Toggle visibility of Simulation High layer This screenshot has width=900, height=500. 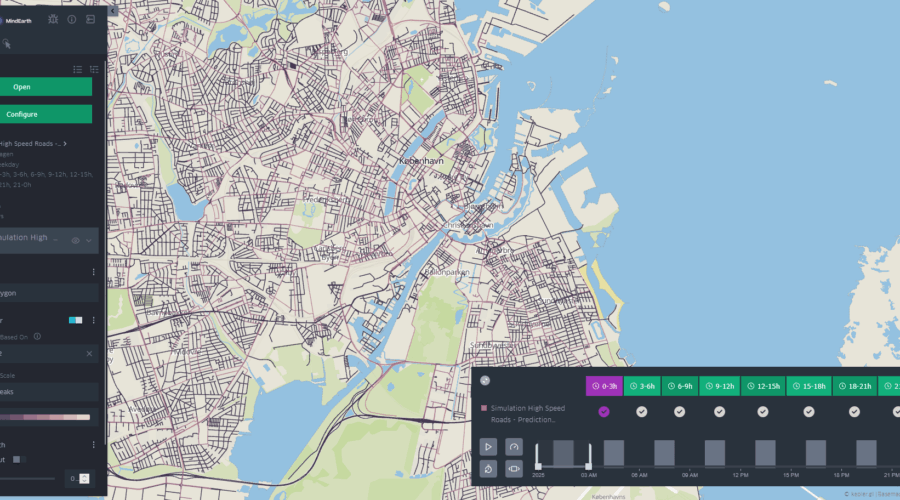tap(75, 240)
